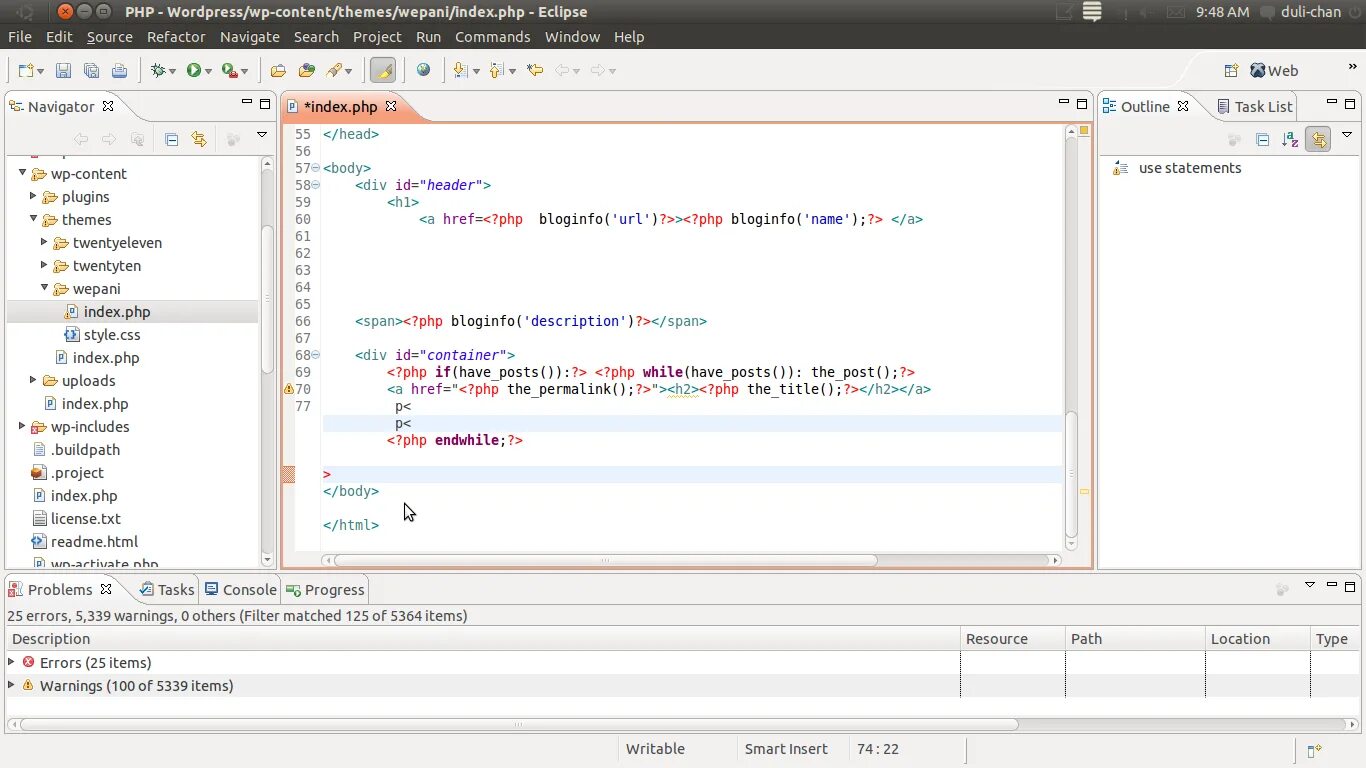Expand the Errors (25 items) group
Image resolution: width=1366 pixels, height=768 pixels.
[11, 662]
